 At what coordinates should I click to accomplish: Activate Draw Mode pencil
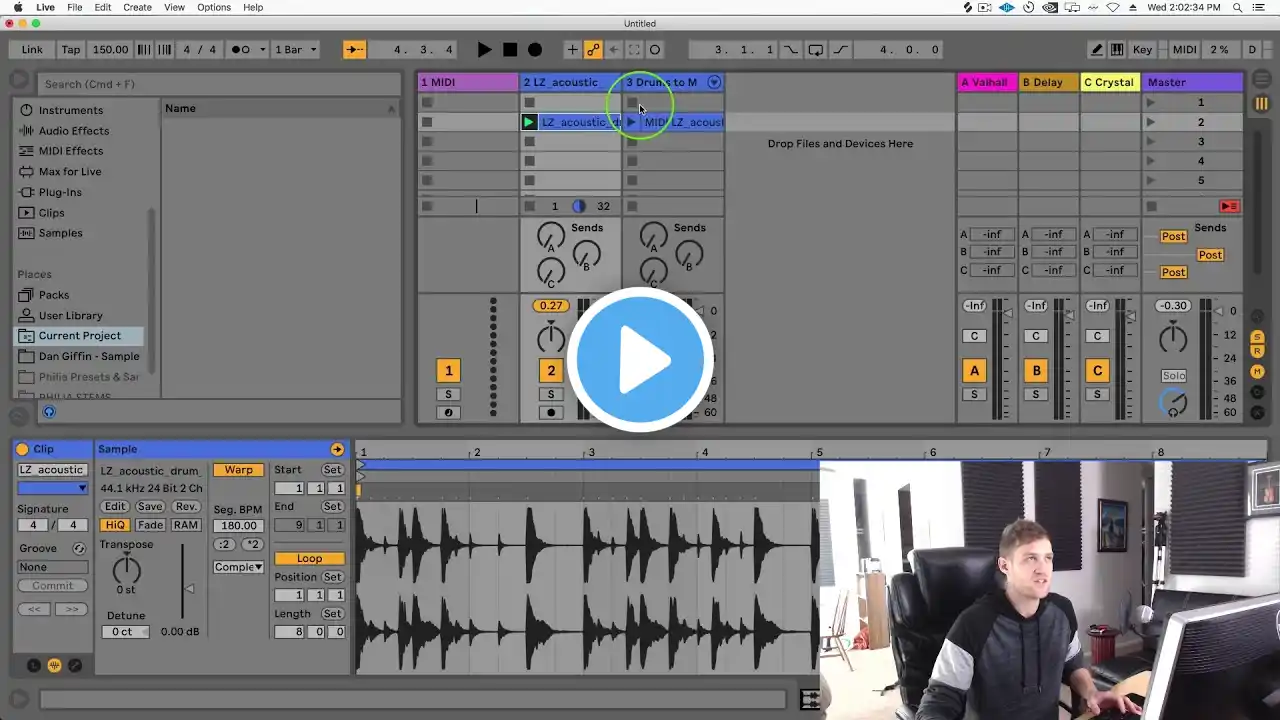[x=1097, y=50]
